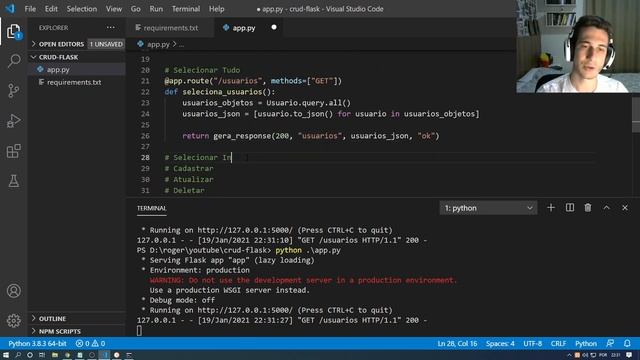This screenshot has height=360, width=640.
Task: Change indentation via Spaces: 4
Action: point(500,343)
